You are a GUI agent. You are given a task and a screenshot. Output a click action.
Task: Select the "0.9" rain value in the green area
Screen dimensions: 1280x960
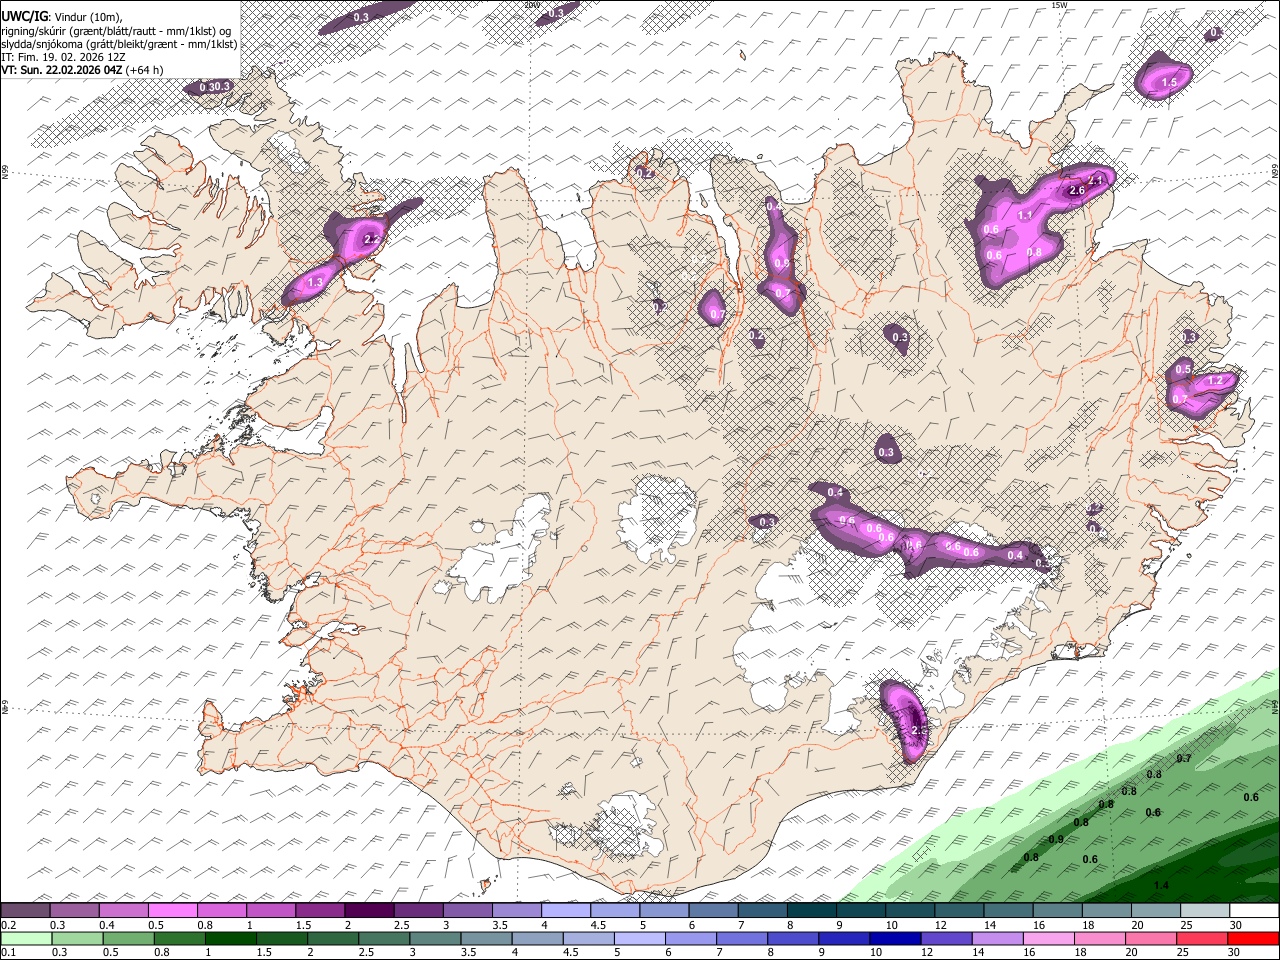tap(1056, 839)
